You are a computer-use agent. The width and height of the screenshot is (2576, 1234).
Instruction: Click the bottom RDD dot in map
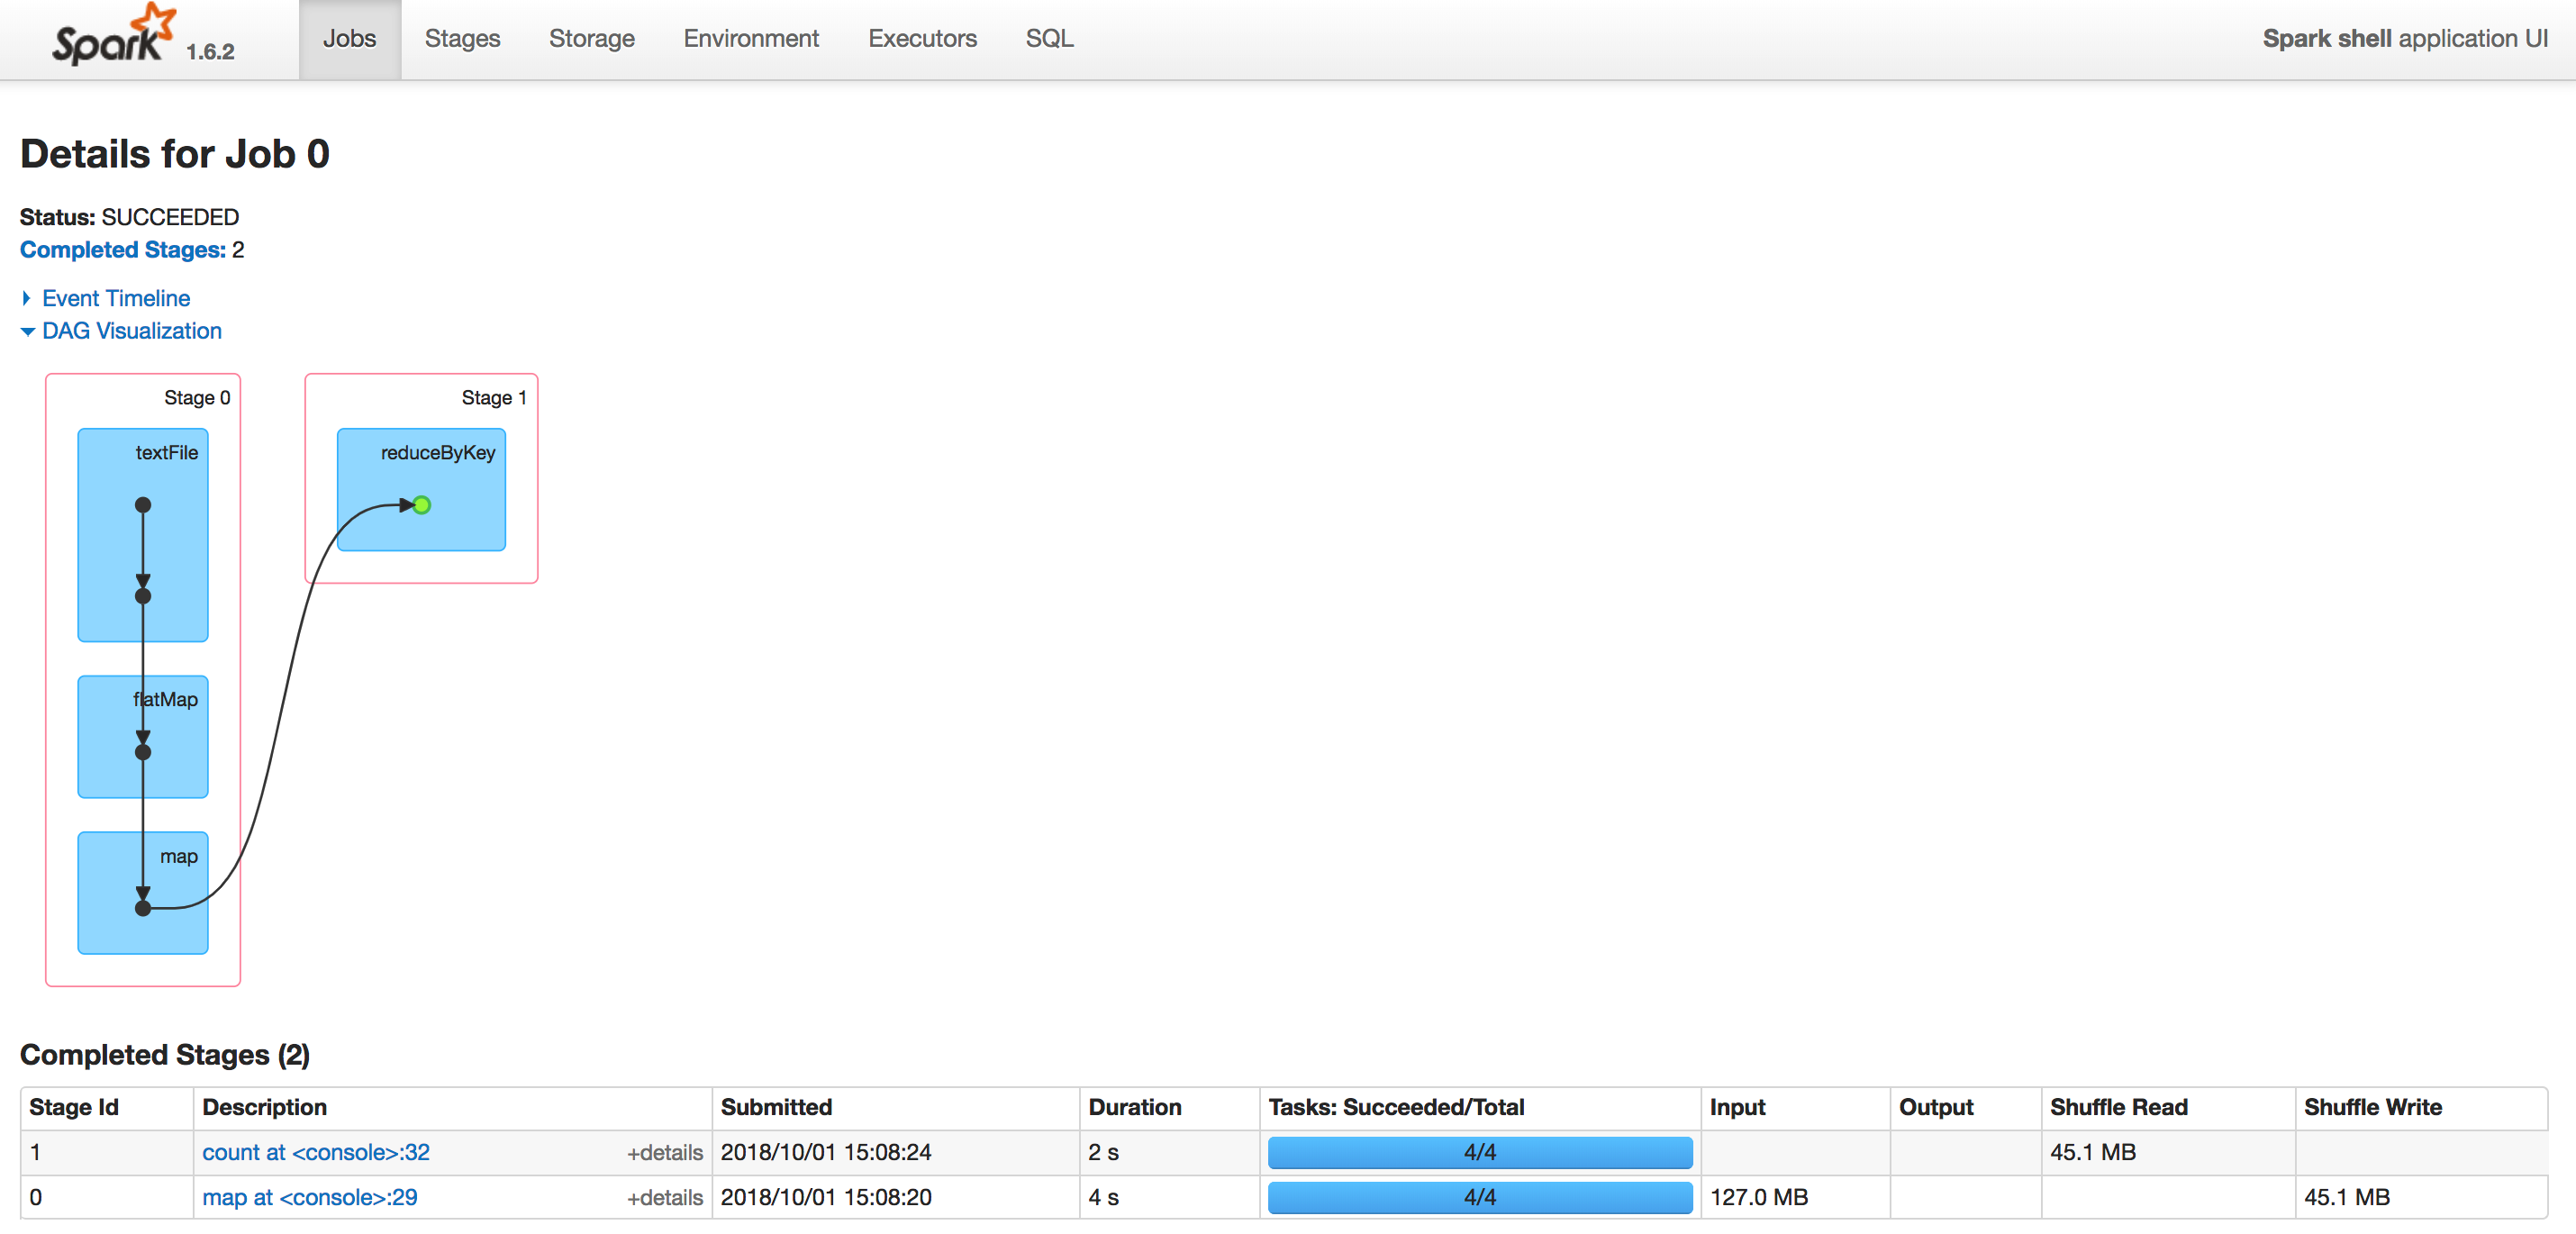point(143,908)
